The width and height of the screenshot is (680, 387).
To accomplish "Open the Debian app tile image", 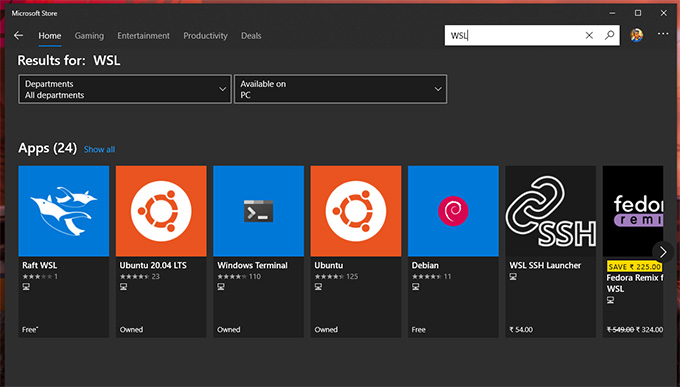I will click(x=453, y=211).
